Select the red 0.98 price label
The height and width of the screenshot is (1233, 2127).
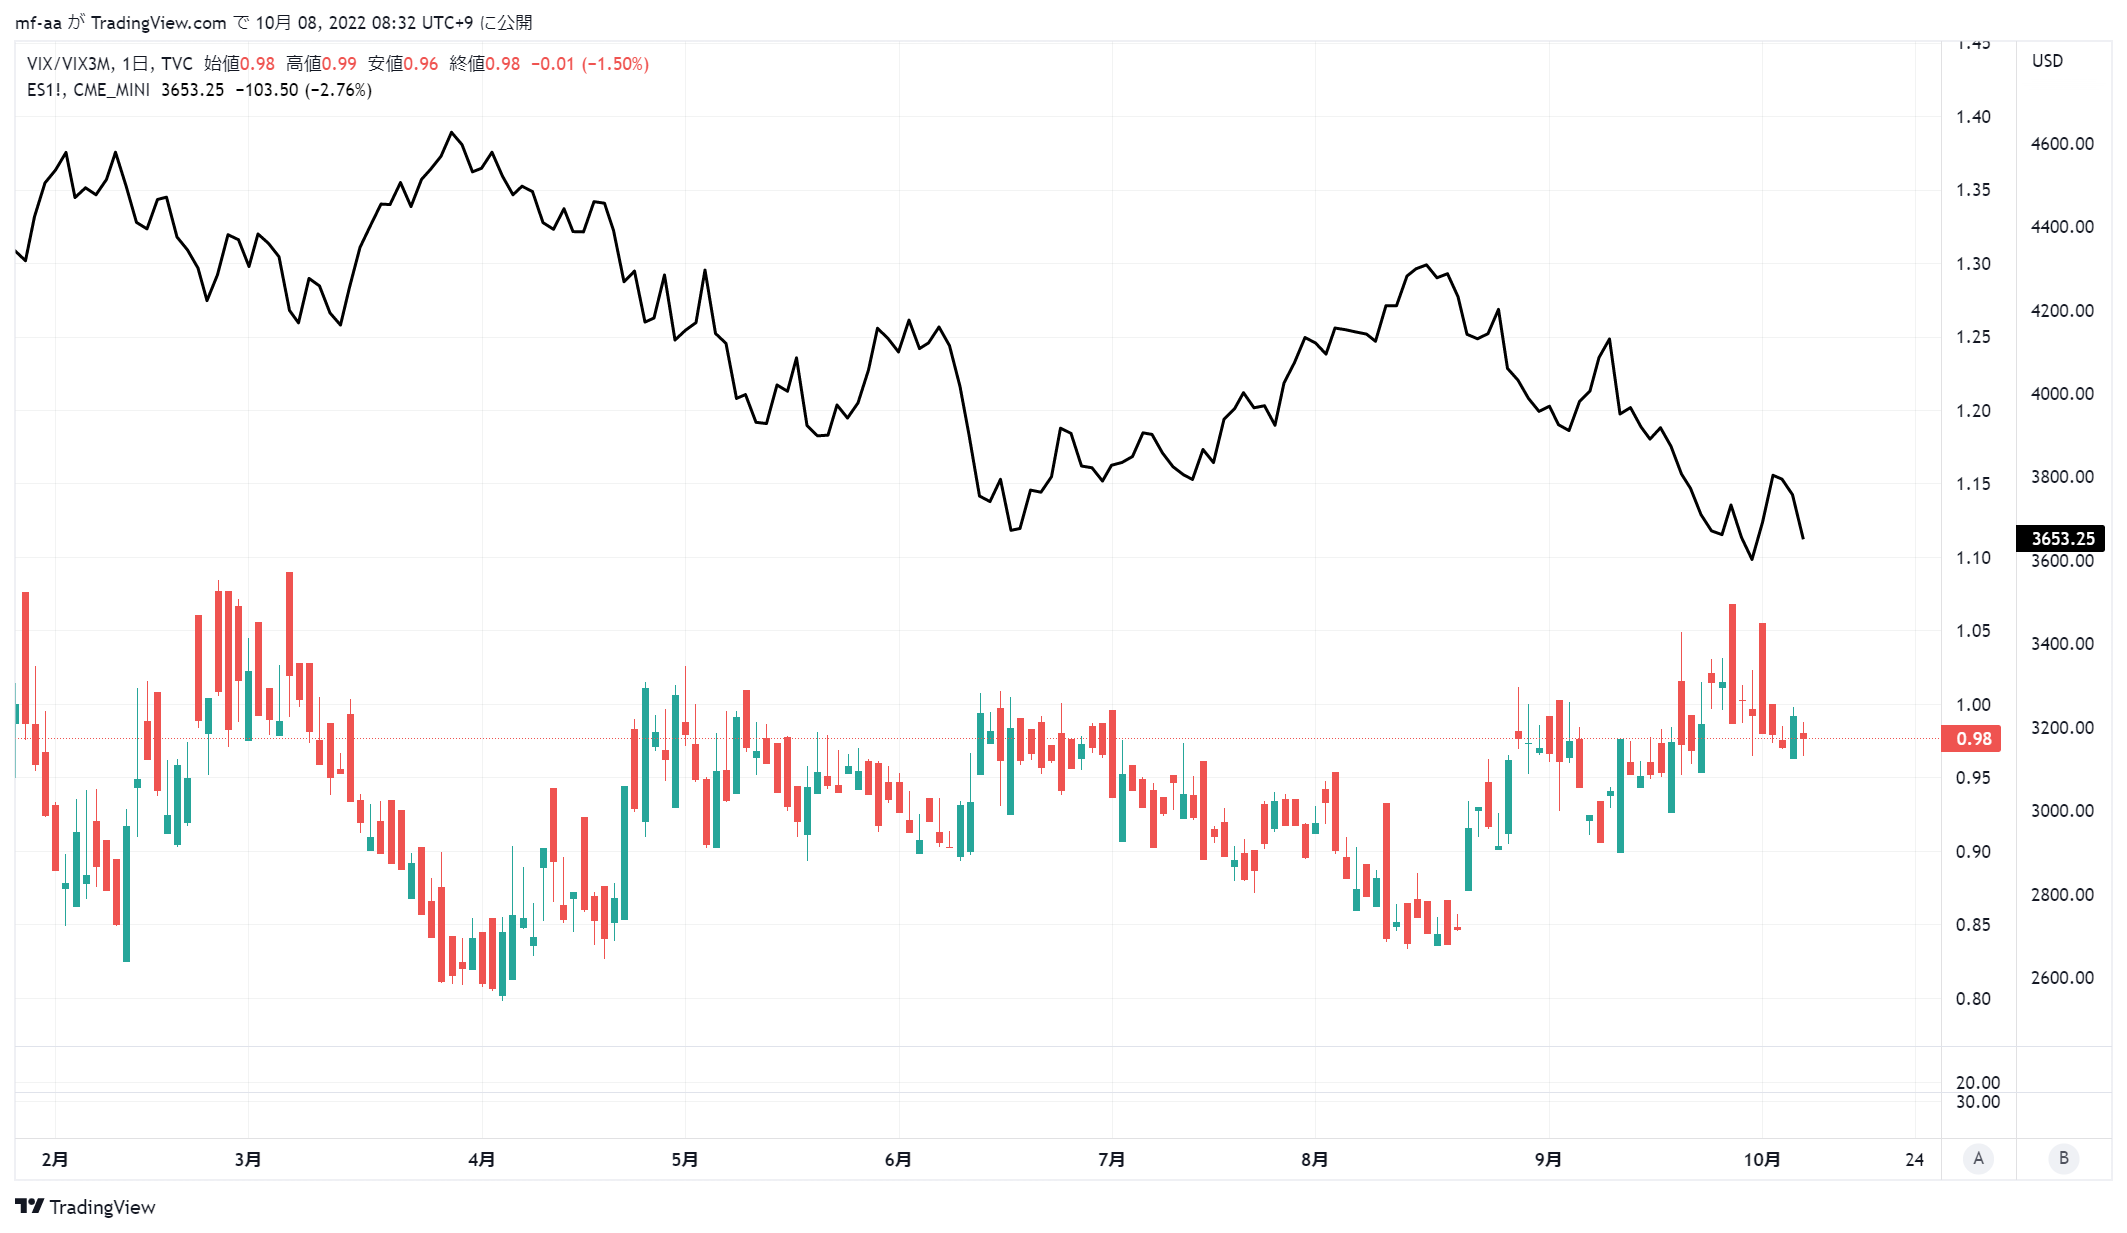click(1972, 738)
